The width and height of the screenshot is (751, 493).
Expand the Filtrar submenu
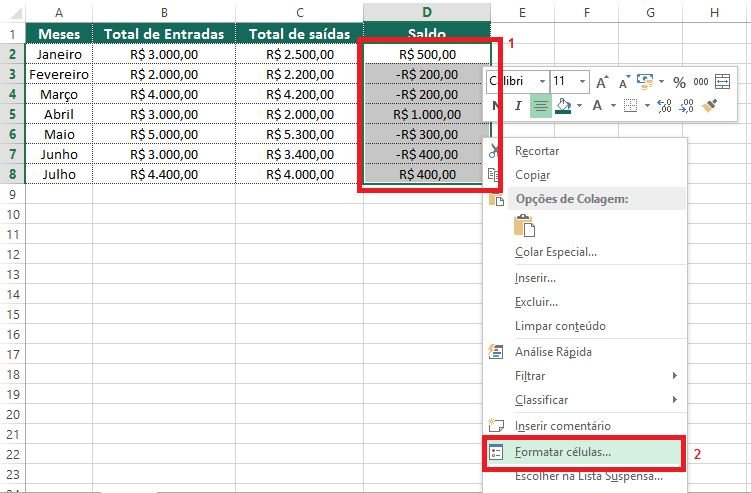coord(674,376)
